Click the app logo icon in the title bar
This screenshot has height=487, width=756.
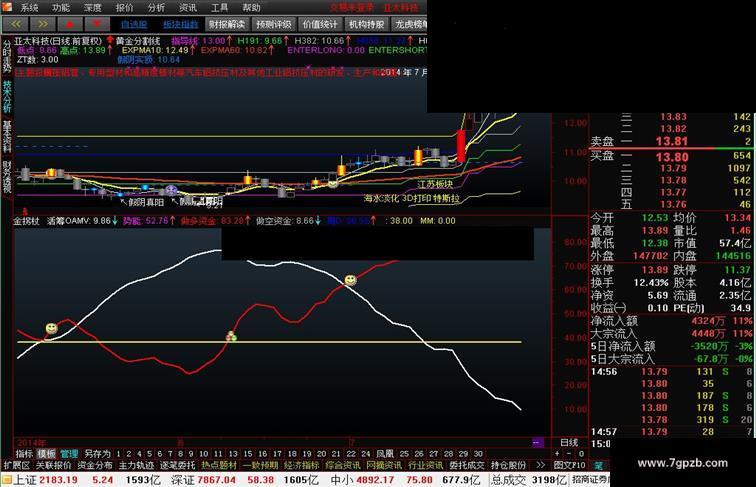[7, 7]
